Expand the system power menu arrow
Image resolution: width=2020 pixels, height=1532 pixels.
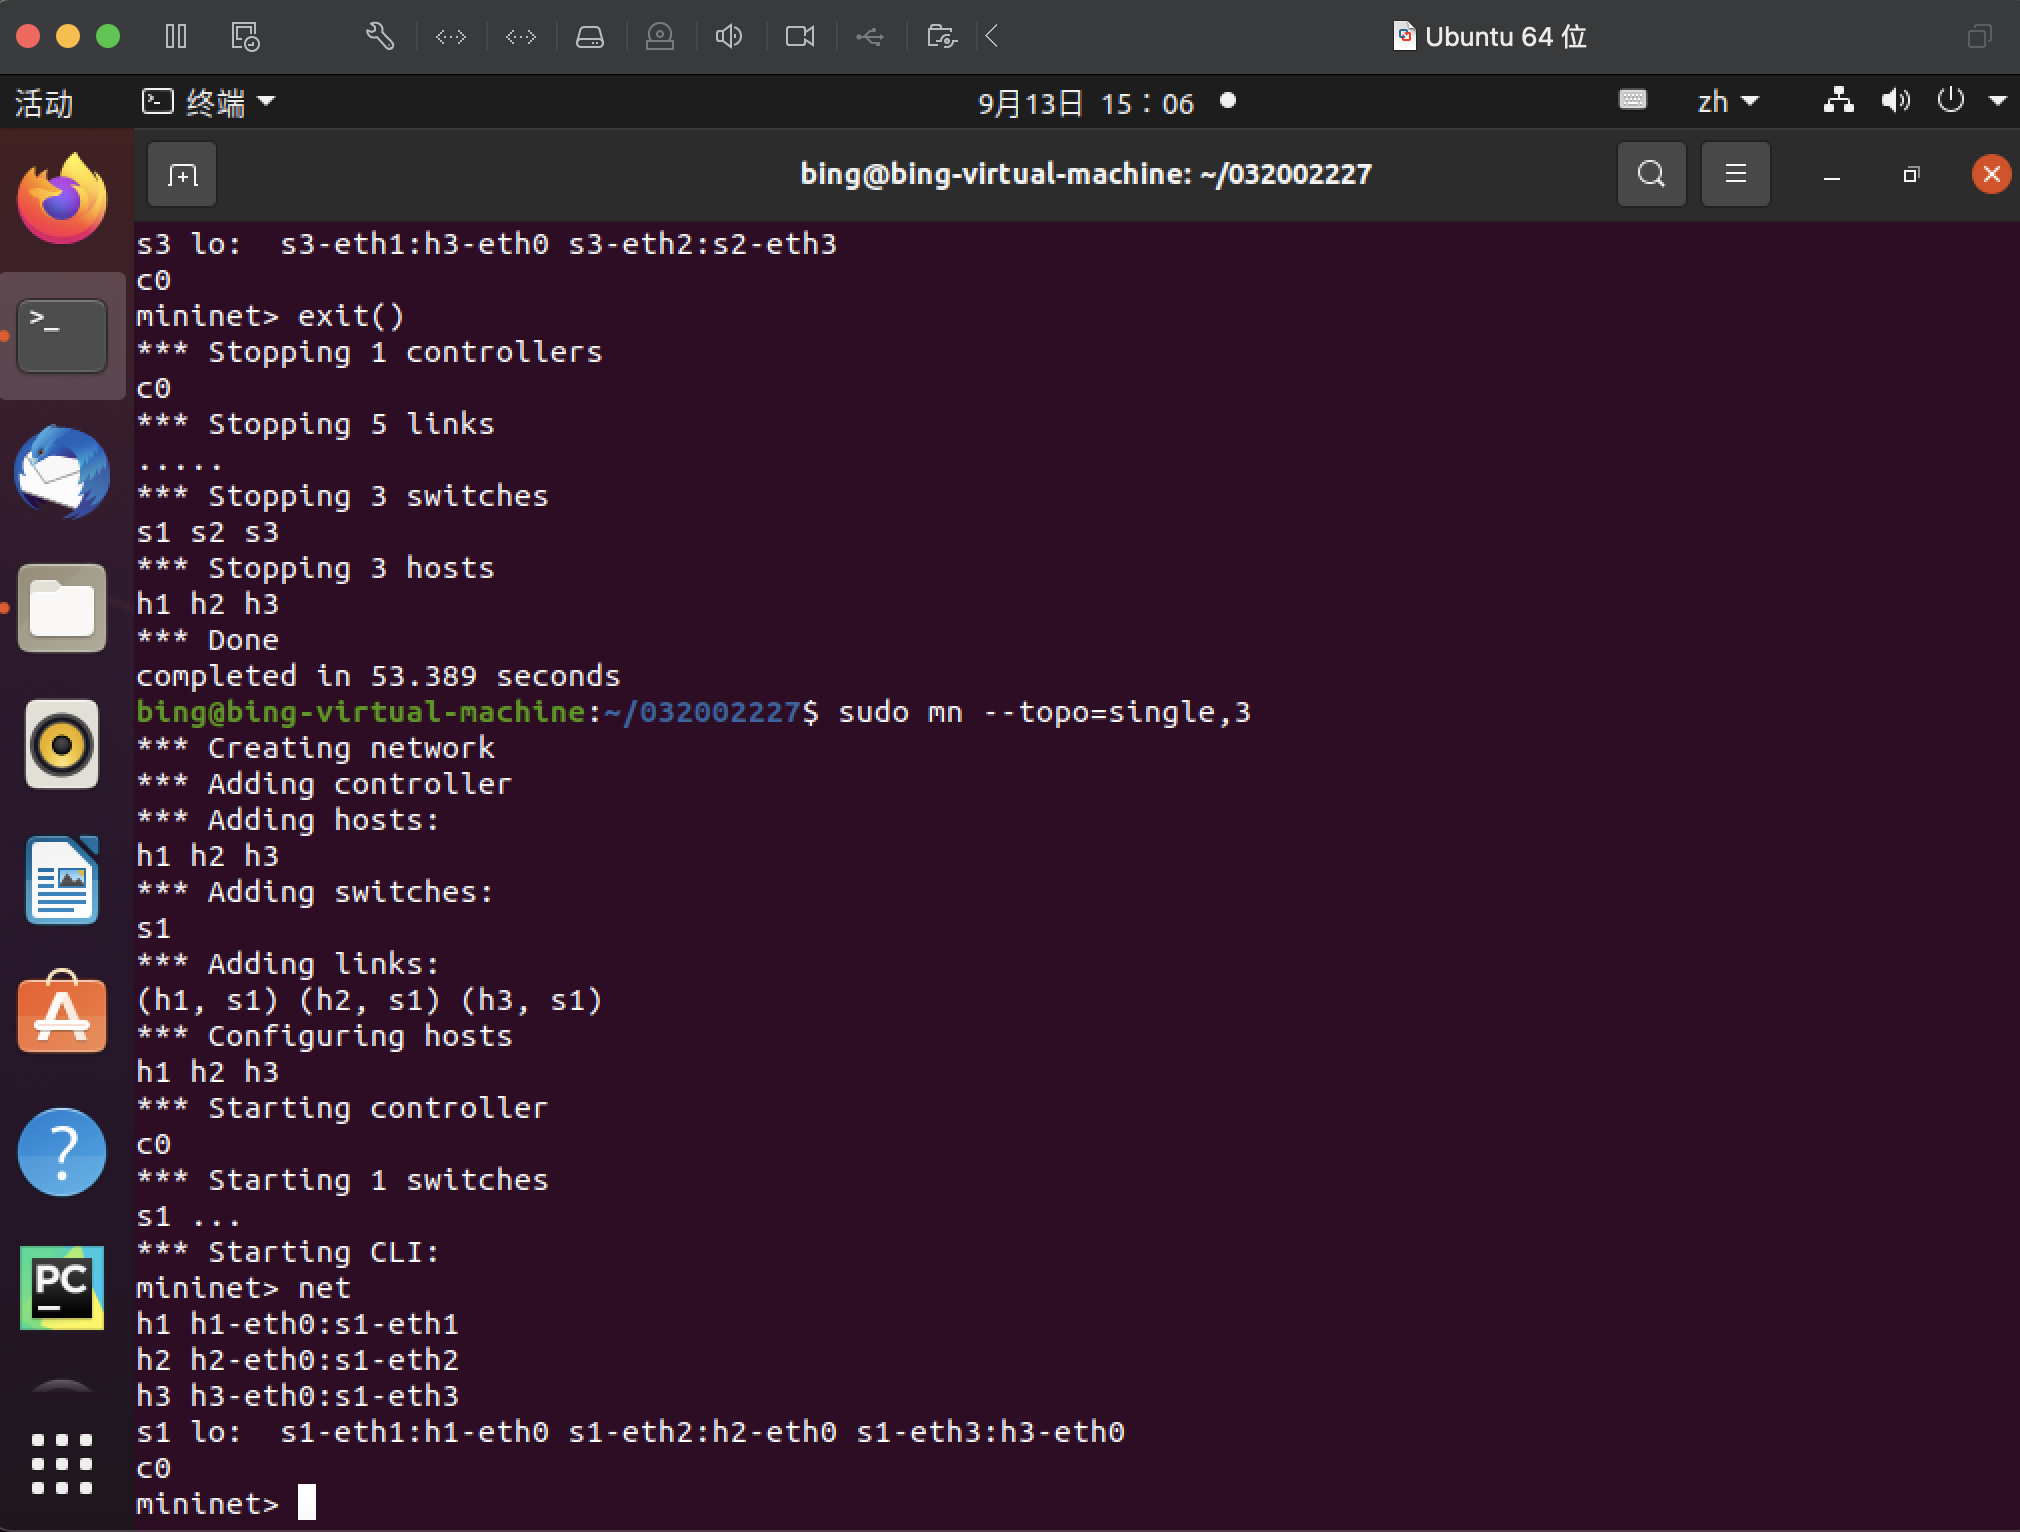(1997, 101)
